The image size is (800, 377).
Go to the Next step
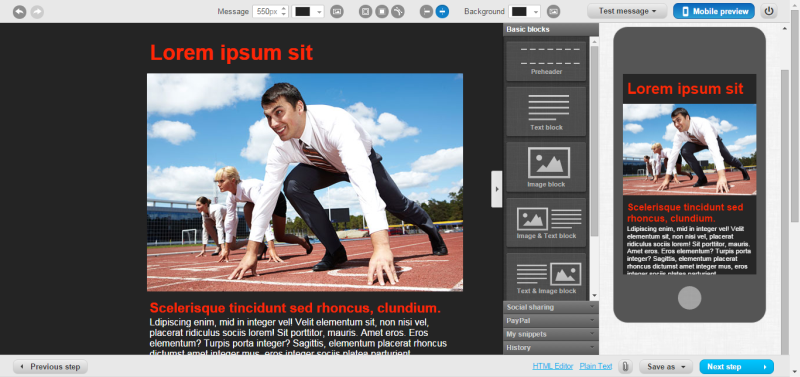(x=736, y=367)
